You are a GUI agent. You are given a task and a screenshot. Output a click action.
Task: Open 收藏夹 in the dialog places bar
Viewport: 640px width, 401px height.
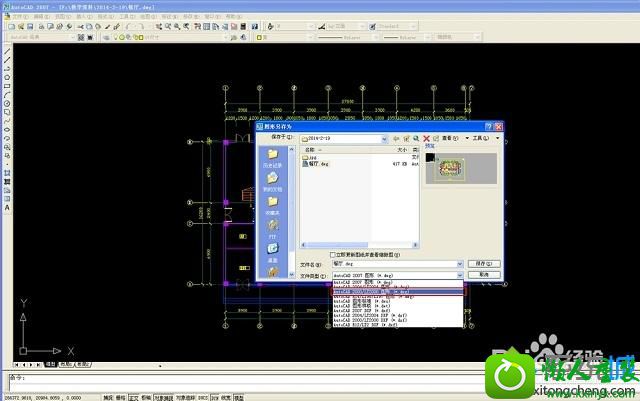click(272, 205)
